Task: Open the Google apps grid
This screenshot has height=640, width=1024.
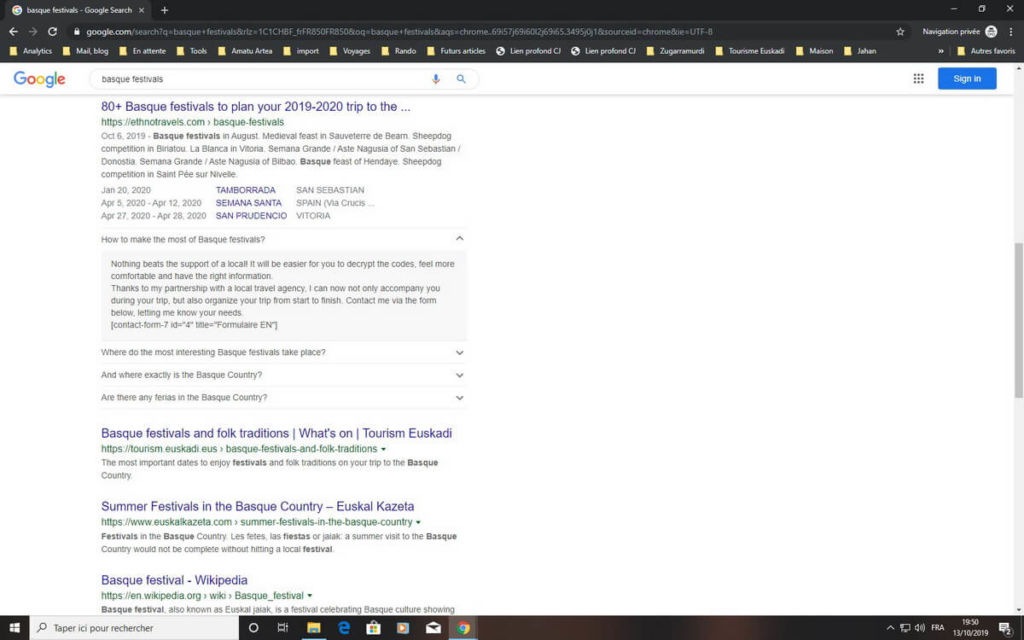Action: coord(918,78)
